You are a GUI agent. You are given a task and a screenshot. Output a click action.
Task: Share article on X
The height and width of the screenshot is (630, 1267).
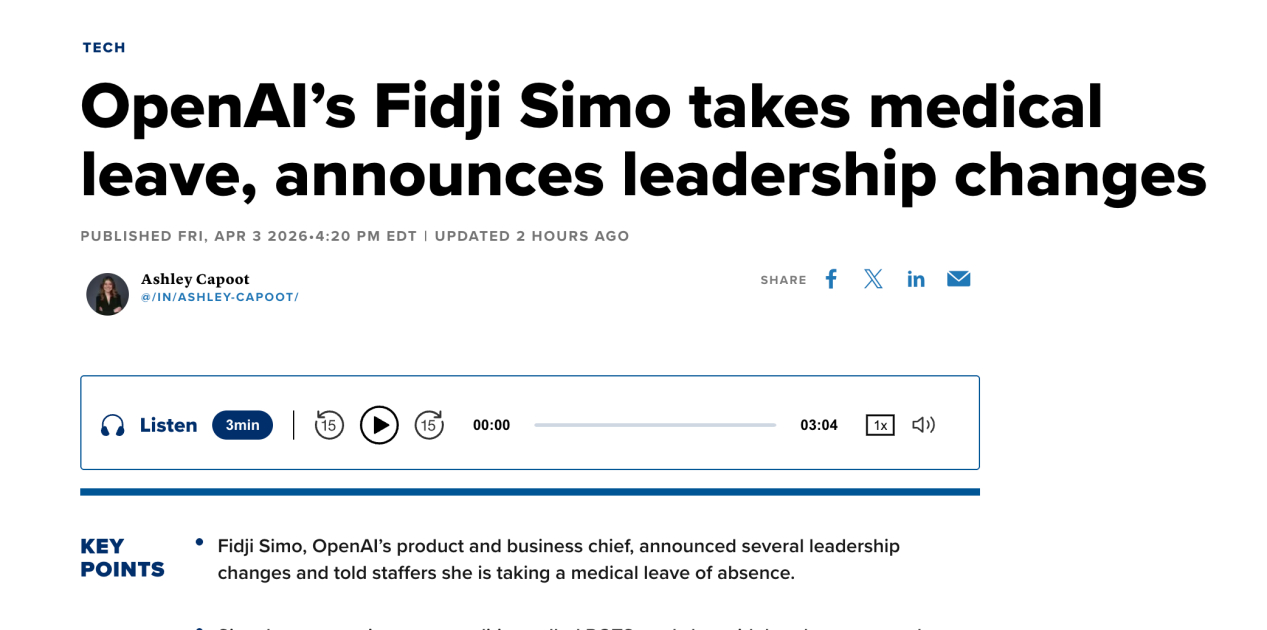pos(873,279)
